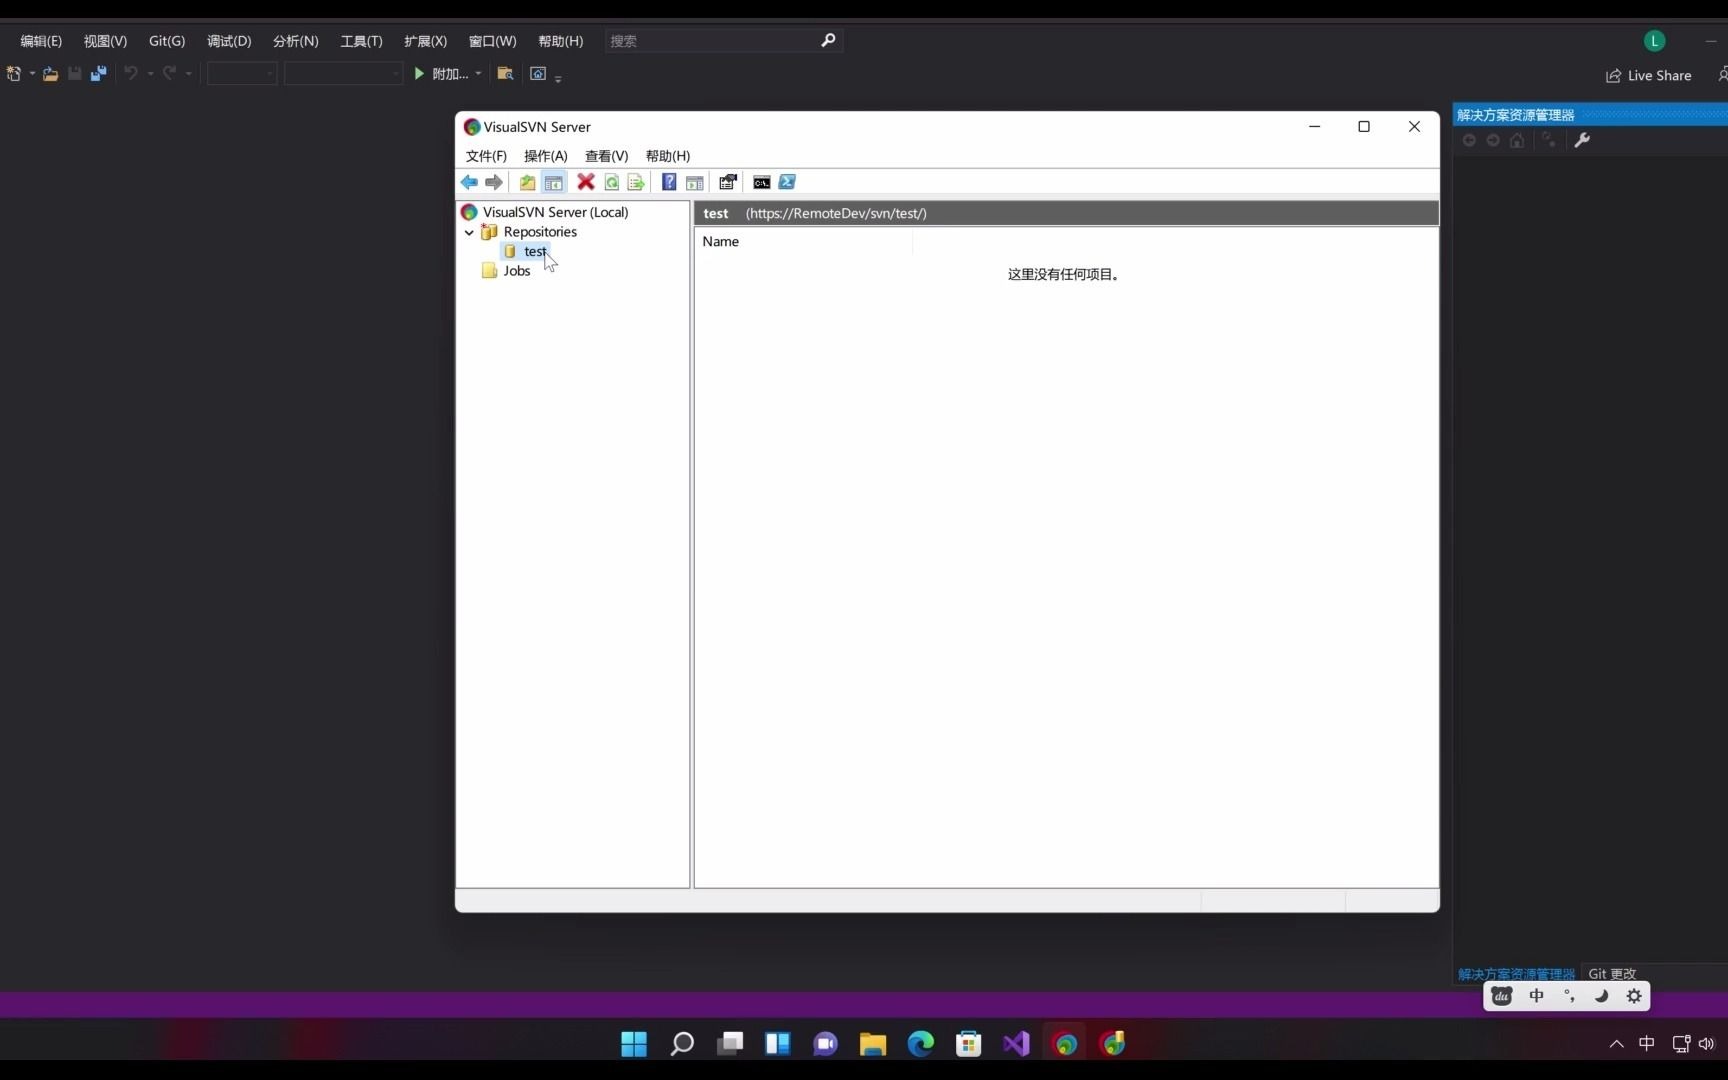Select VisualSVN Server (Local) root node
The height and width of the screenshot is (1080, 1728).
tap(555, 212)
